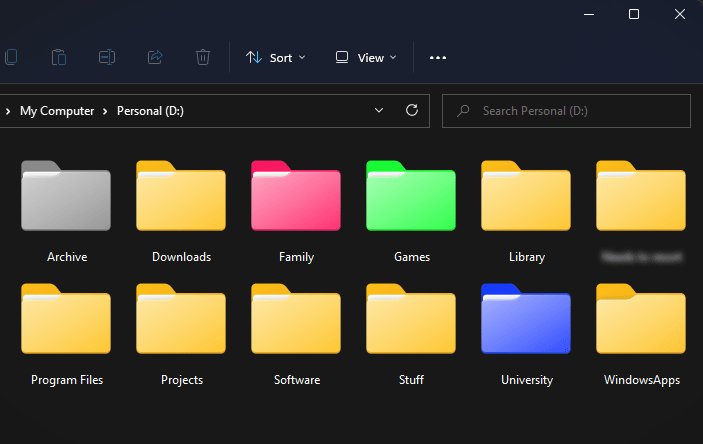Click the Delete trash can icon
This screenshot has height=444, width=703.
203,57
